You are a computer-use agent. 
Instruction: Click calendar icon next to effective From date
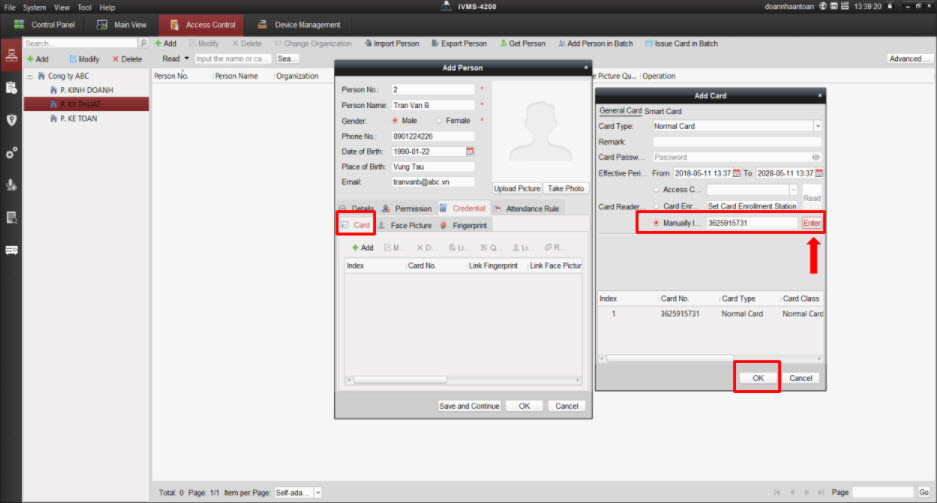point(738,172)
